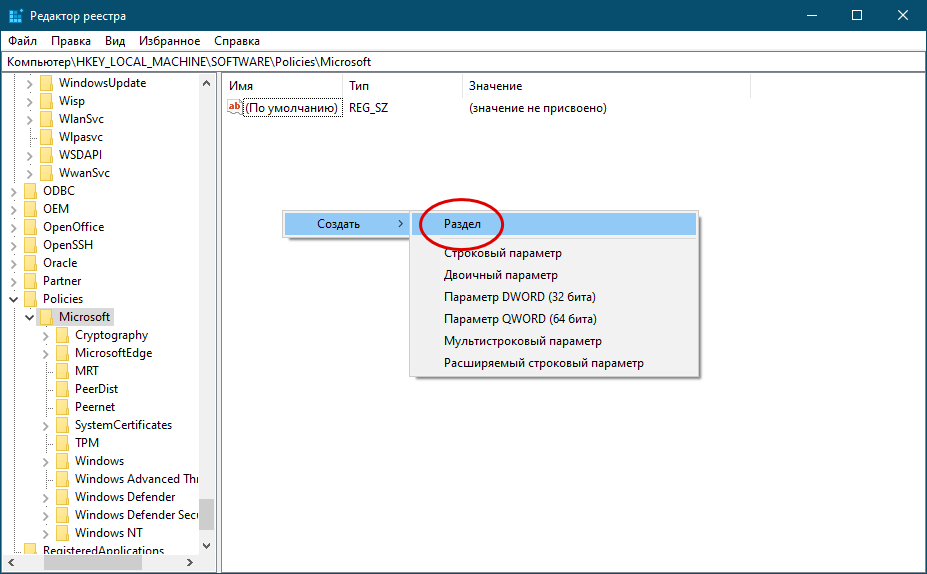Choose Двоичный параметр from submenu

pos(555,275)
